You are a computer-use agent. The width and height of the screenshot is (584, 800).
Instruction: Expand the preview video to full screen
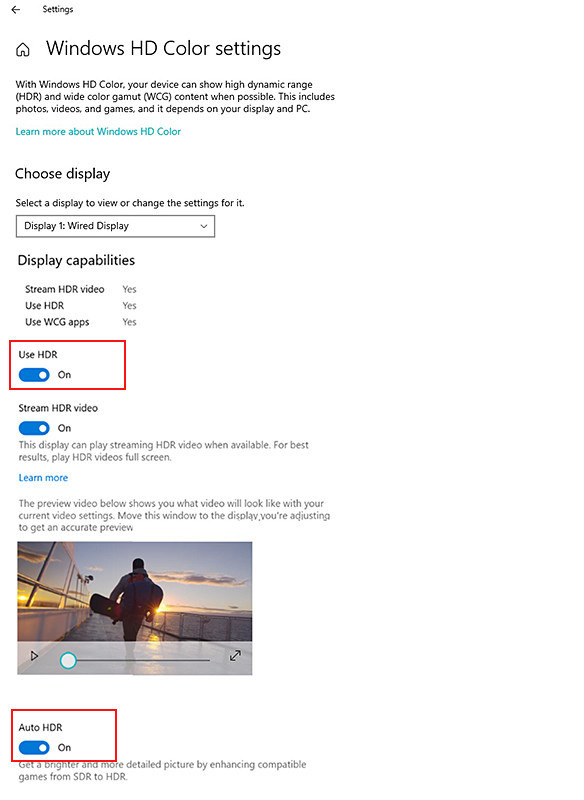pos(237,655)
